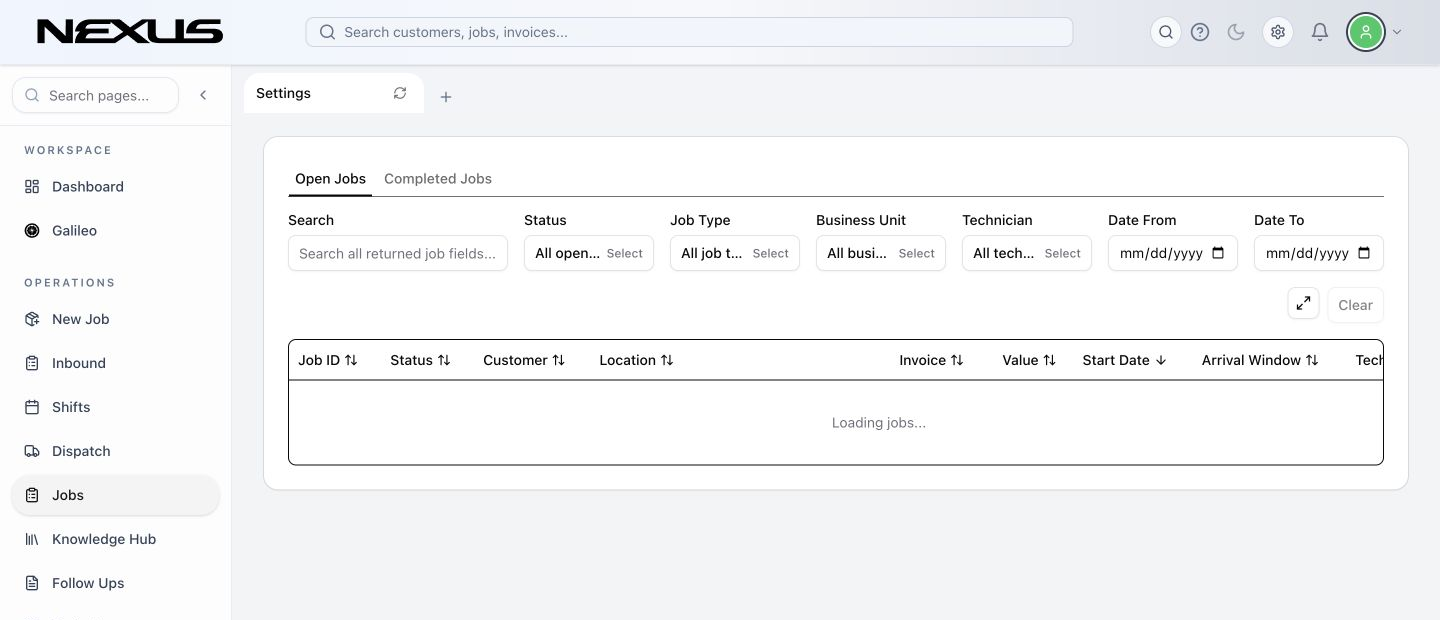Click the Inbound clipboard icon
The height and width of the screenshot is (620, 1440).
click(x=32, y=363)
